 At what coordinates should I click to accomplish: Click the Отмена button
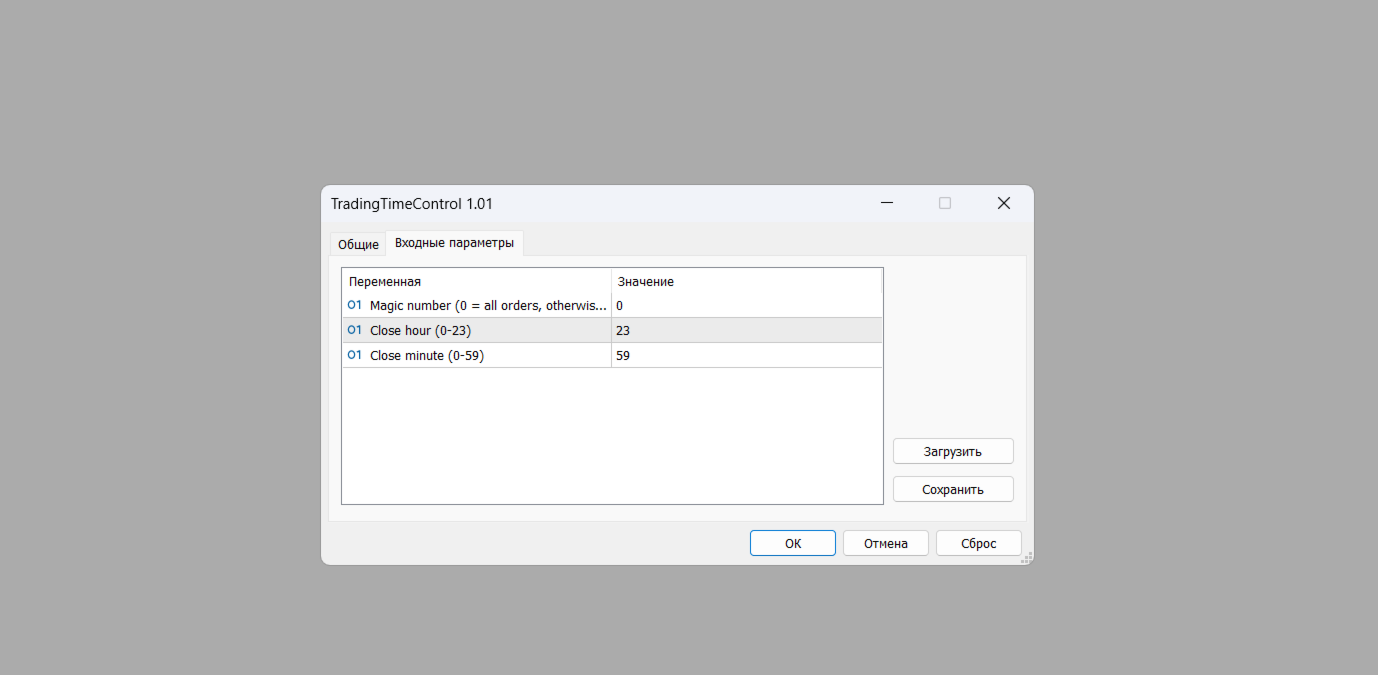[x=885, y=543]
